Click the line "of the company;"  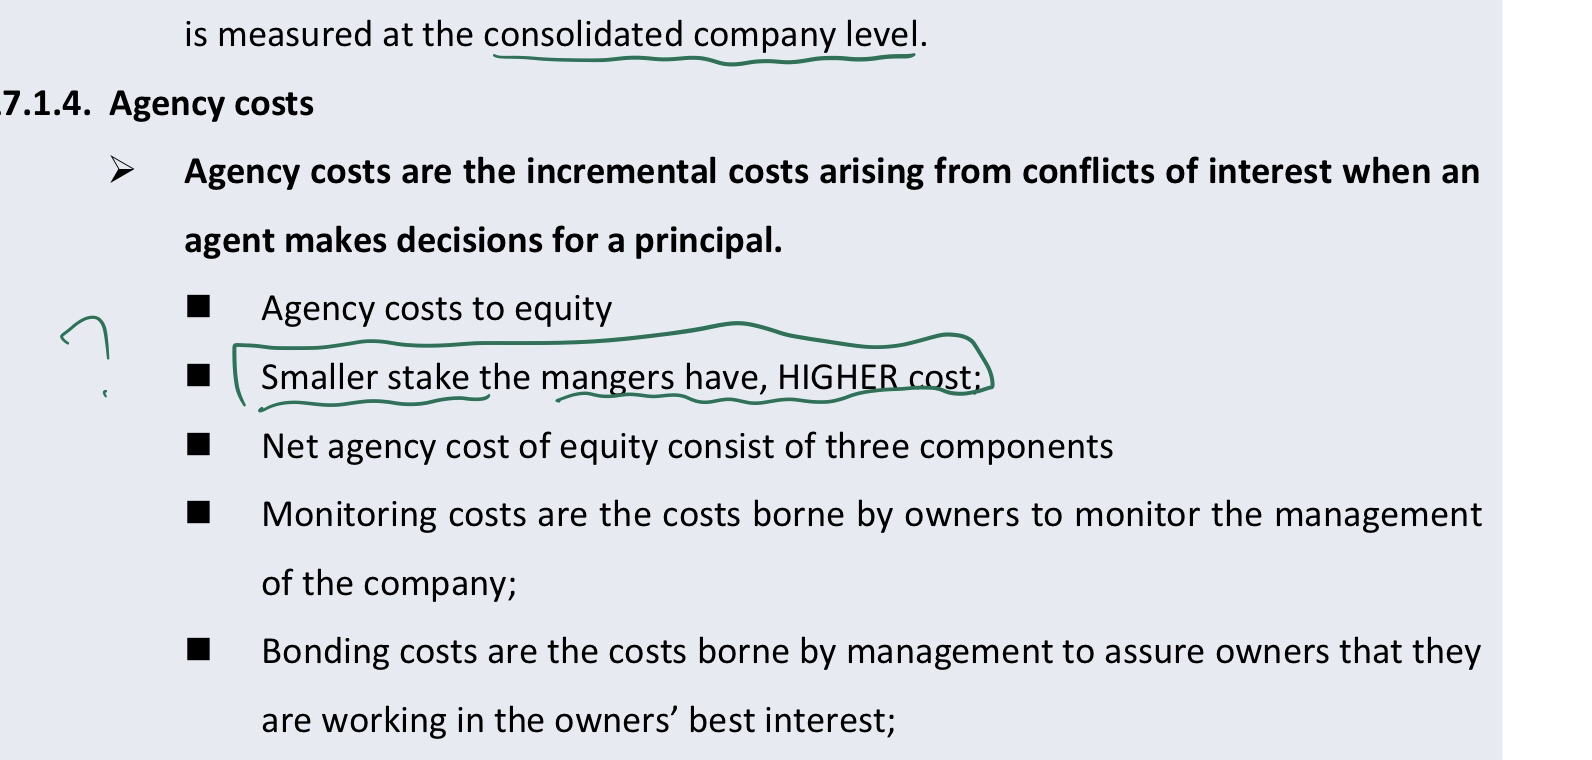[x=389, y=583]
